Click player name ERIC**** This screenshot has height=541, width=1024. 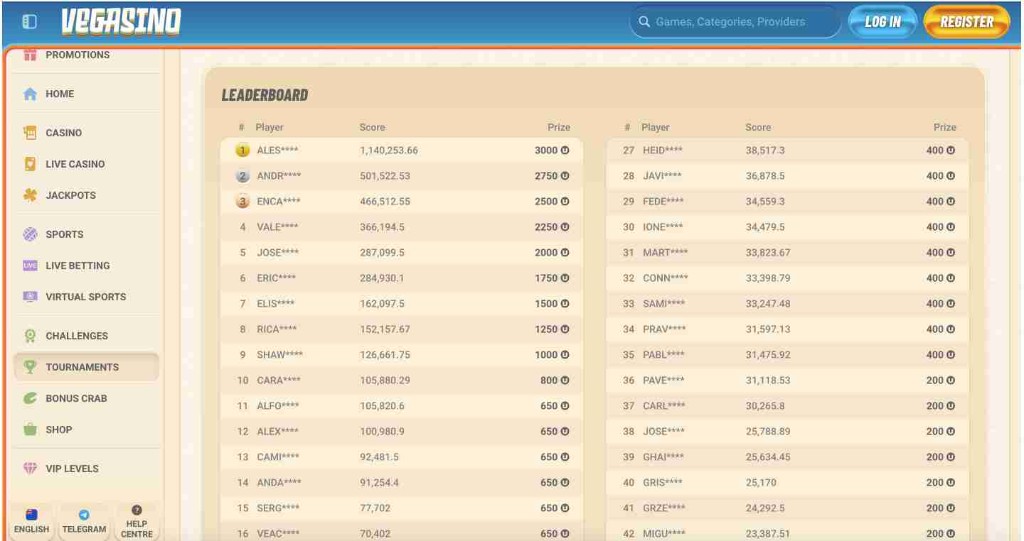click(x=276, y=278)
